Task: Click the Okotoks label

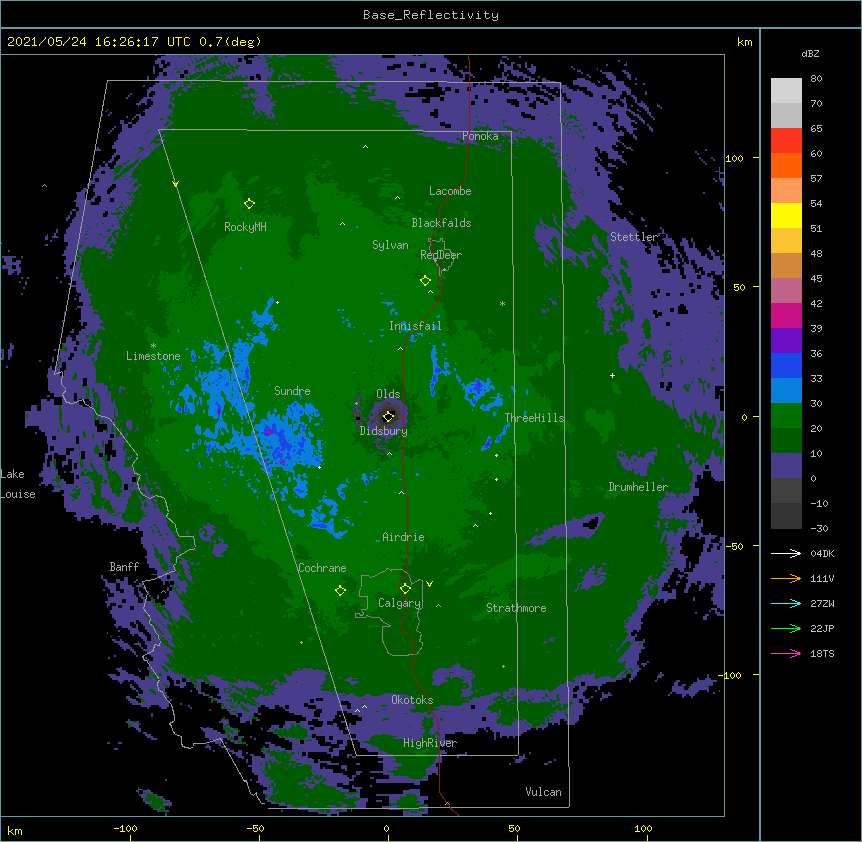Action: pyautogui.click(x=412, y=700)
